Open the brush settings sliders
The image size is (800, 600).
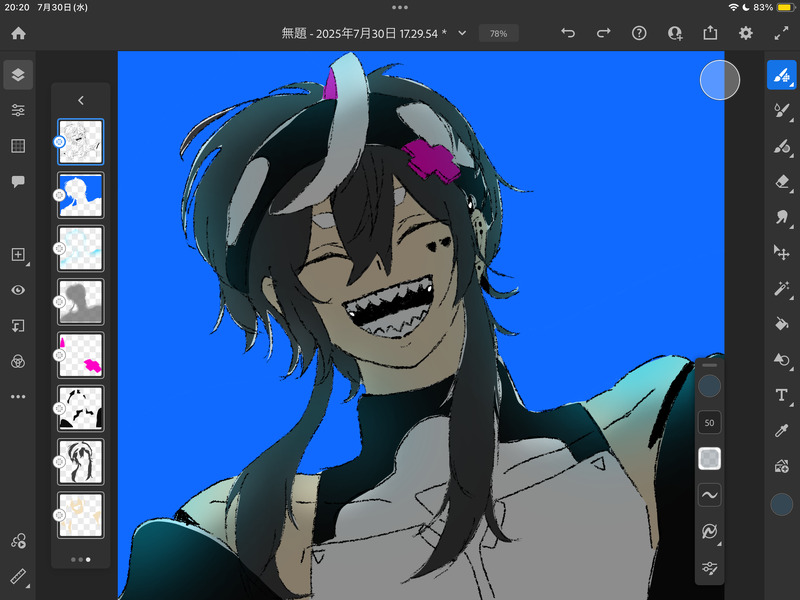(710, 567)
